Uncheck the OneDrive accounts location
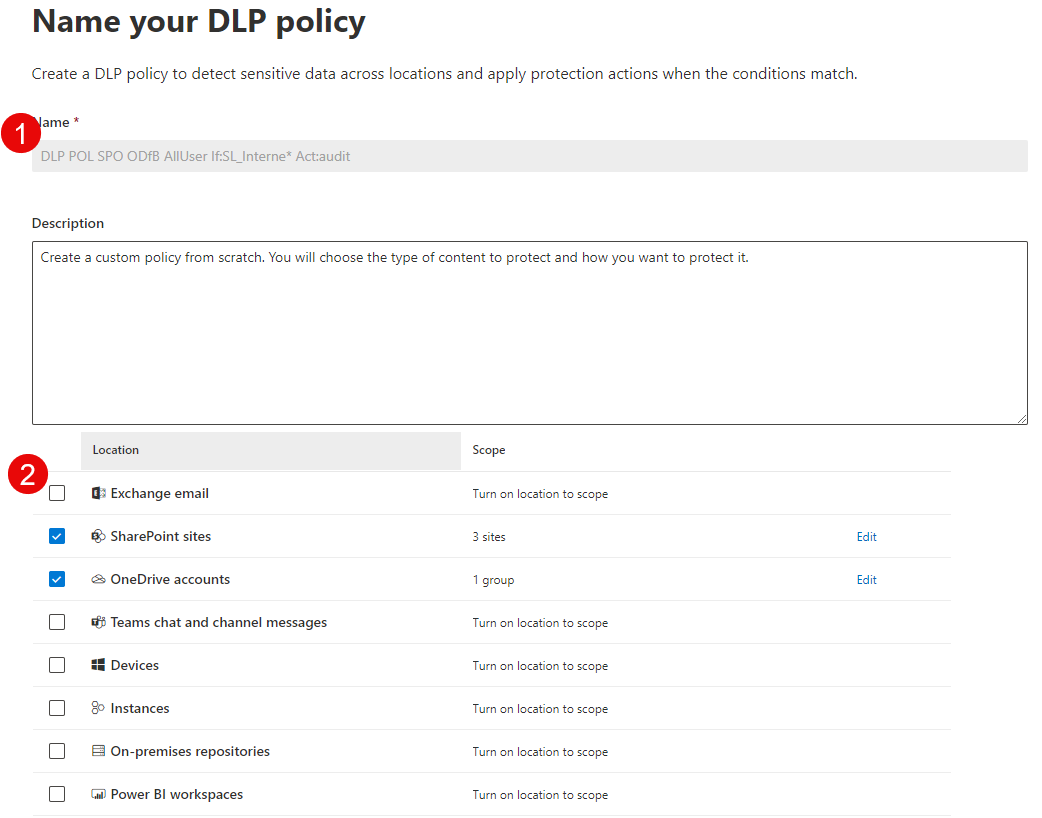The width and height of the screenshot is (1042, 818). [57, 579]
